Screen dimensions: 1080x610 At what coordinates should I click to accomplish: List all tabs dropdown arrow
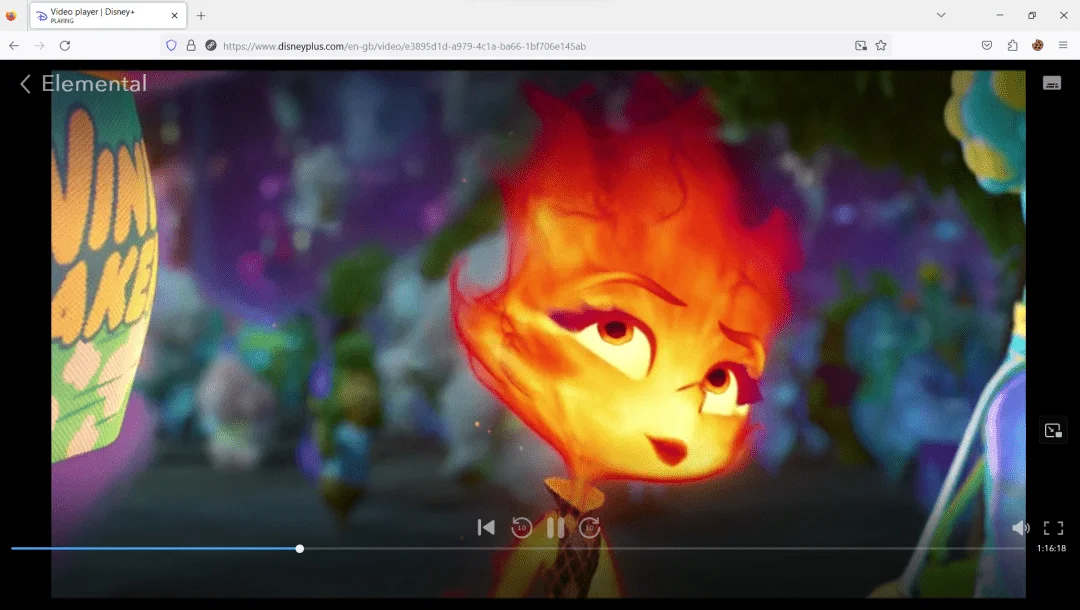[941, 15]
